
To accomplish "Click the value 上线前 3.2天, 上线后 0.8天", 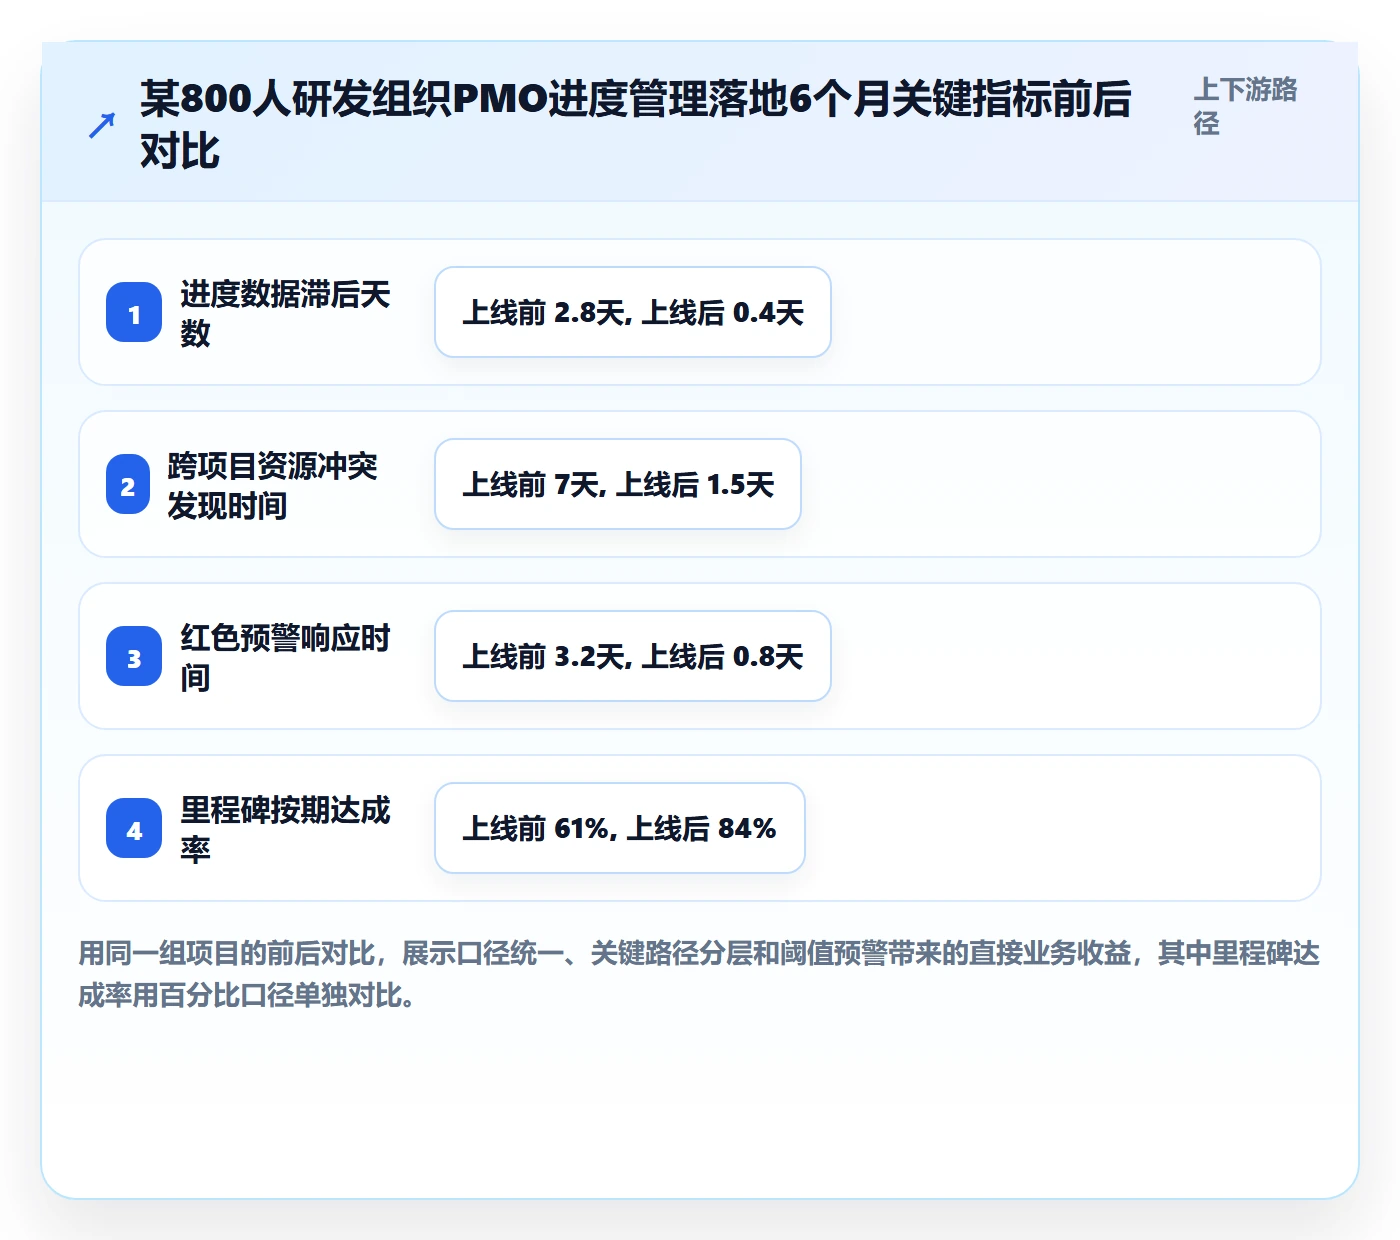I will click(x=633, y=656).
